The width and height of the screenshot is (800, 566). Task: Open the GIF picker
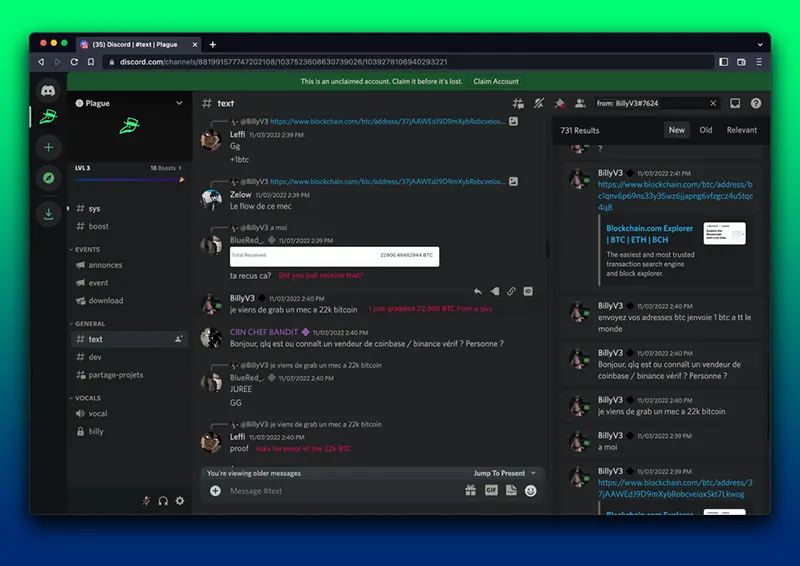click(x=491, y=490)
